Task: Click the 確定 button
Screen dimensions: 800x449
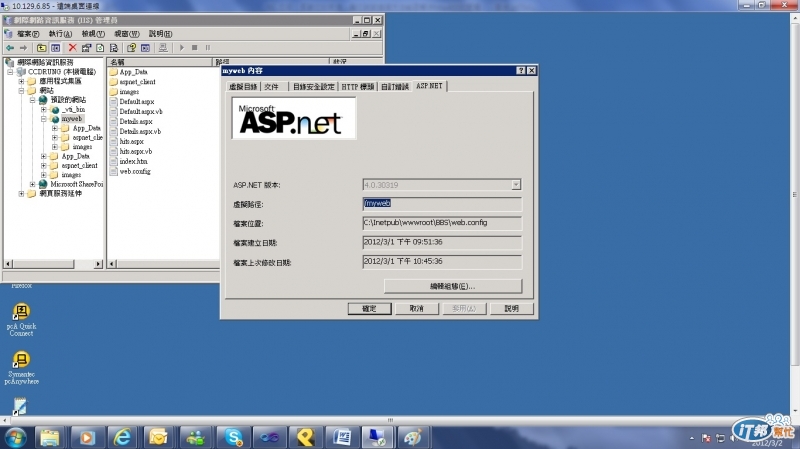Action: (369, 309)
